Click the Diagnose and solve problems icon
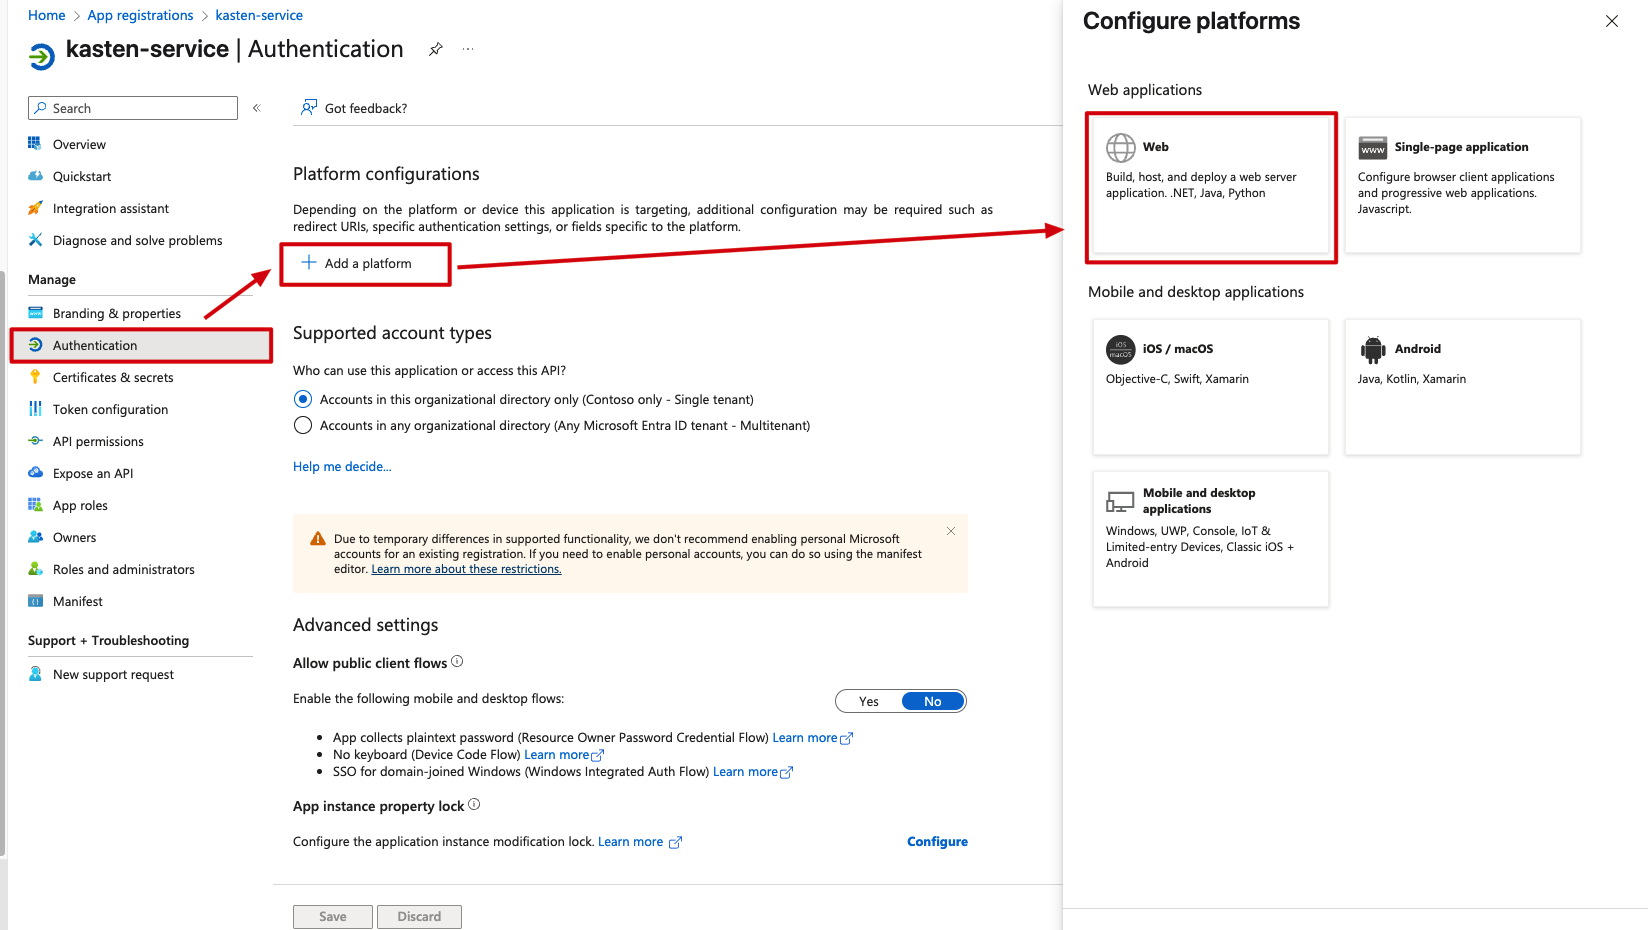Image resolution: width=1648 pixels, height=930 pixels. click(35, 240)
